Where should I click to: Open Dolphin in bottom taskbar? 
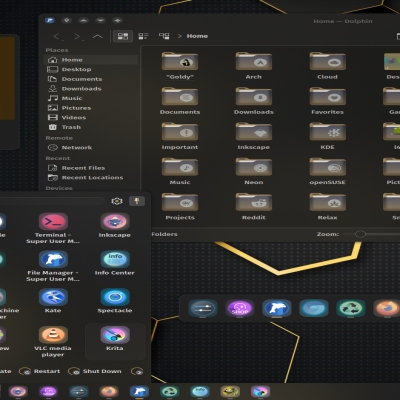tap(139, 391)
